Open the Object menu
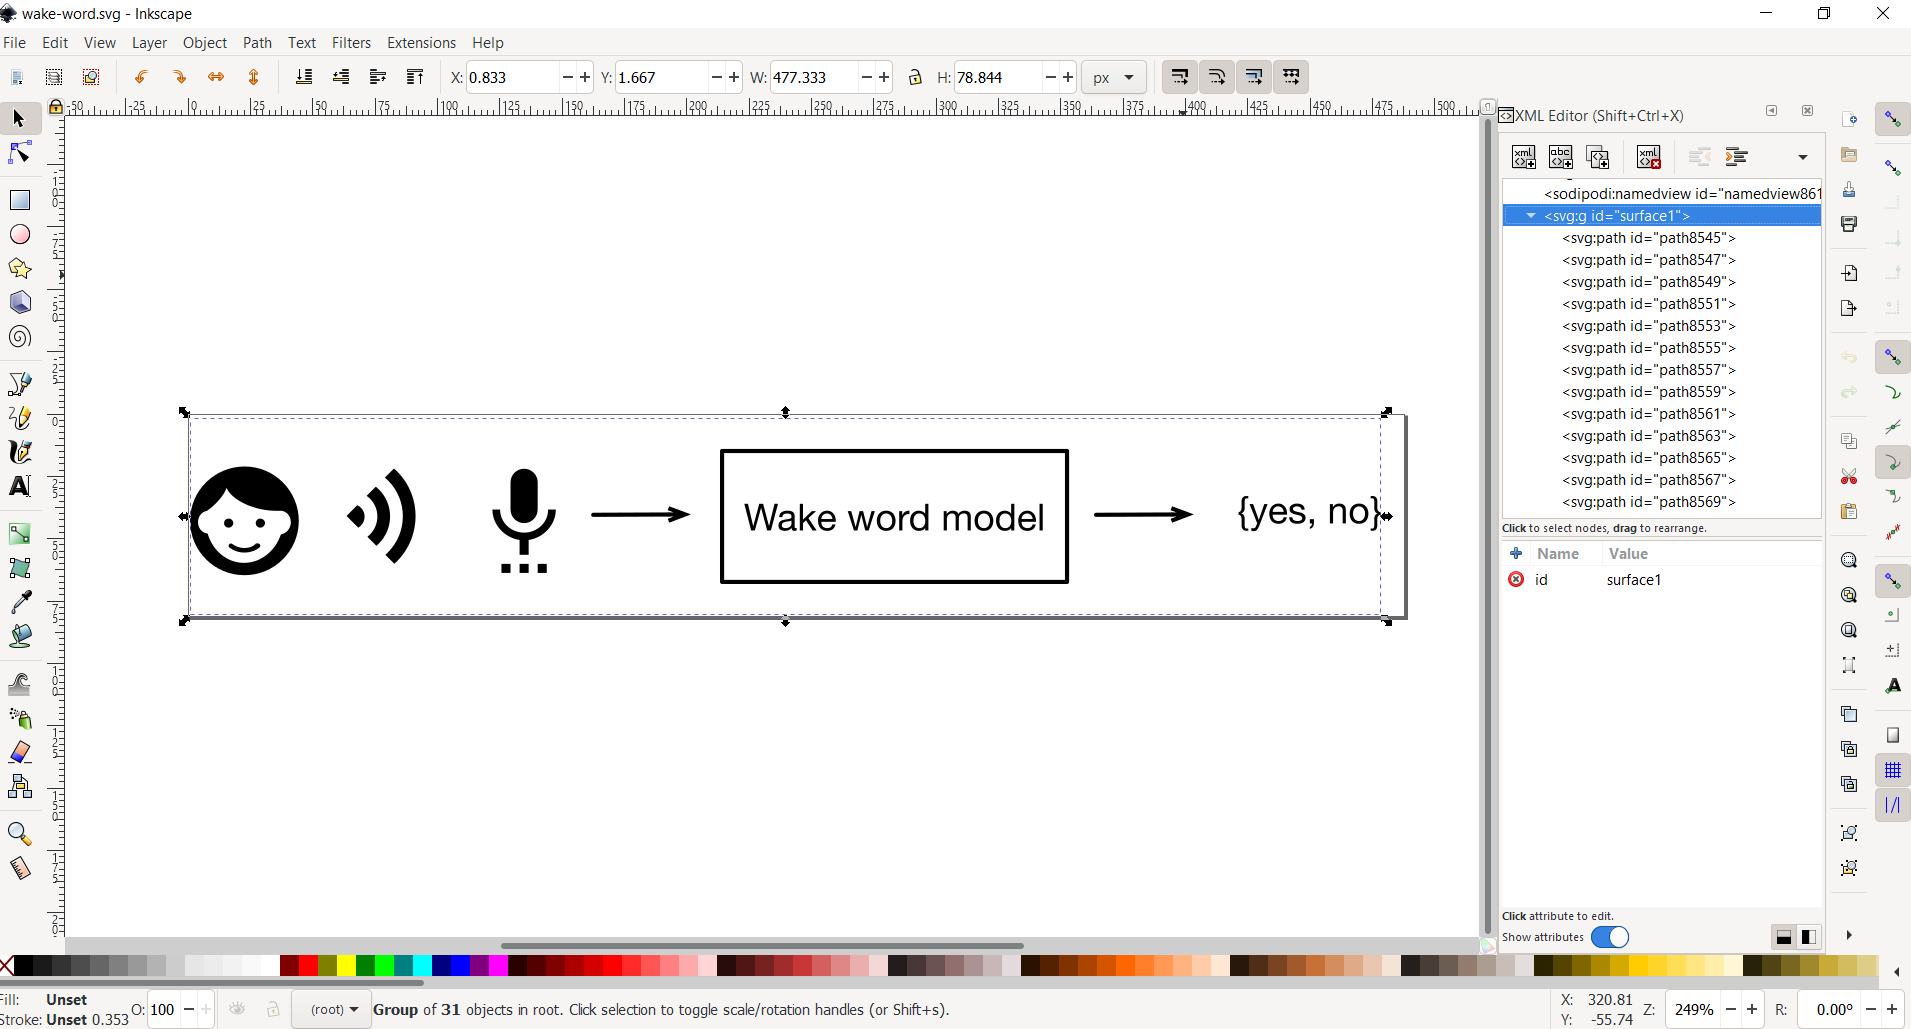Screen dimensions: 1911x1029 point(205,43)
